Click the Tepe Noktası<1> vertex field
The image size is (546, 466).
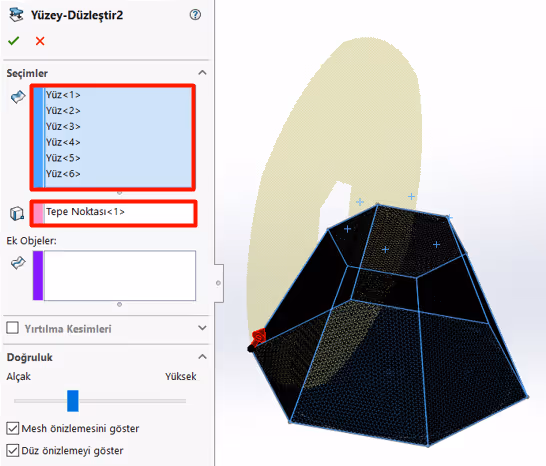click(114, 213)
